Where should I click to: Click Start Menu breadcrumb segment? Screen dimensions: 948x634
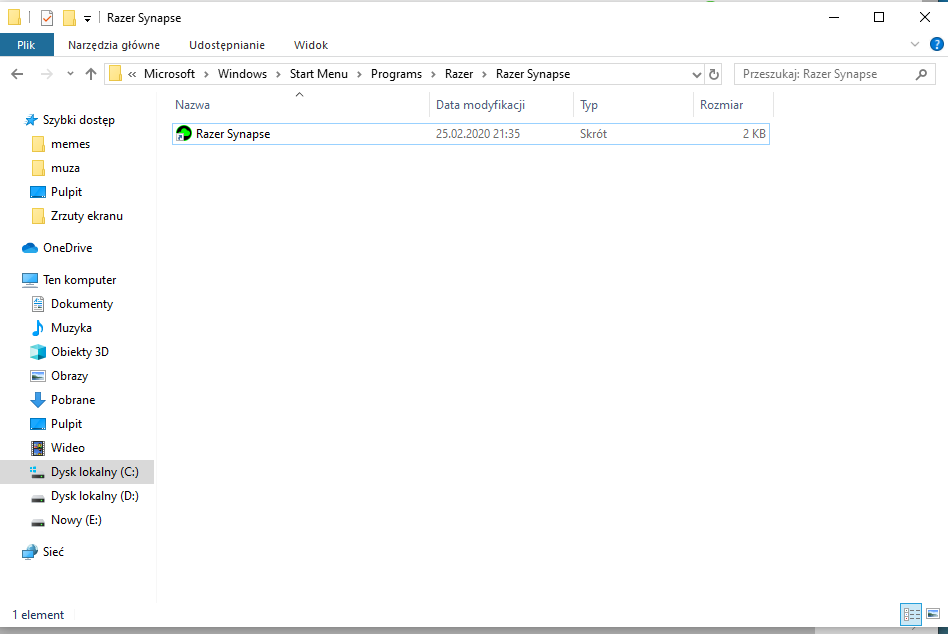[319, 74]
